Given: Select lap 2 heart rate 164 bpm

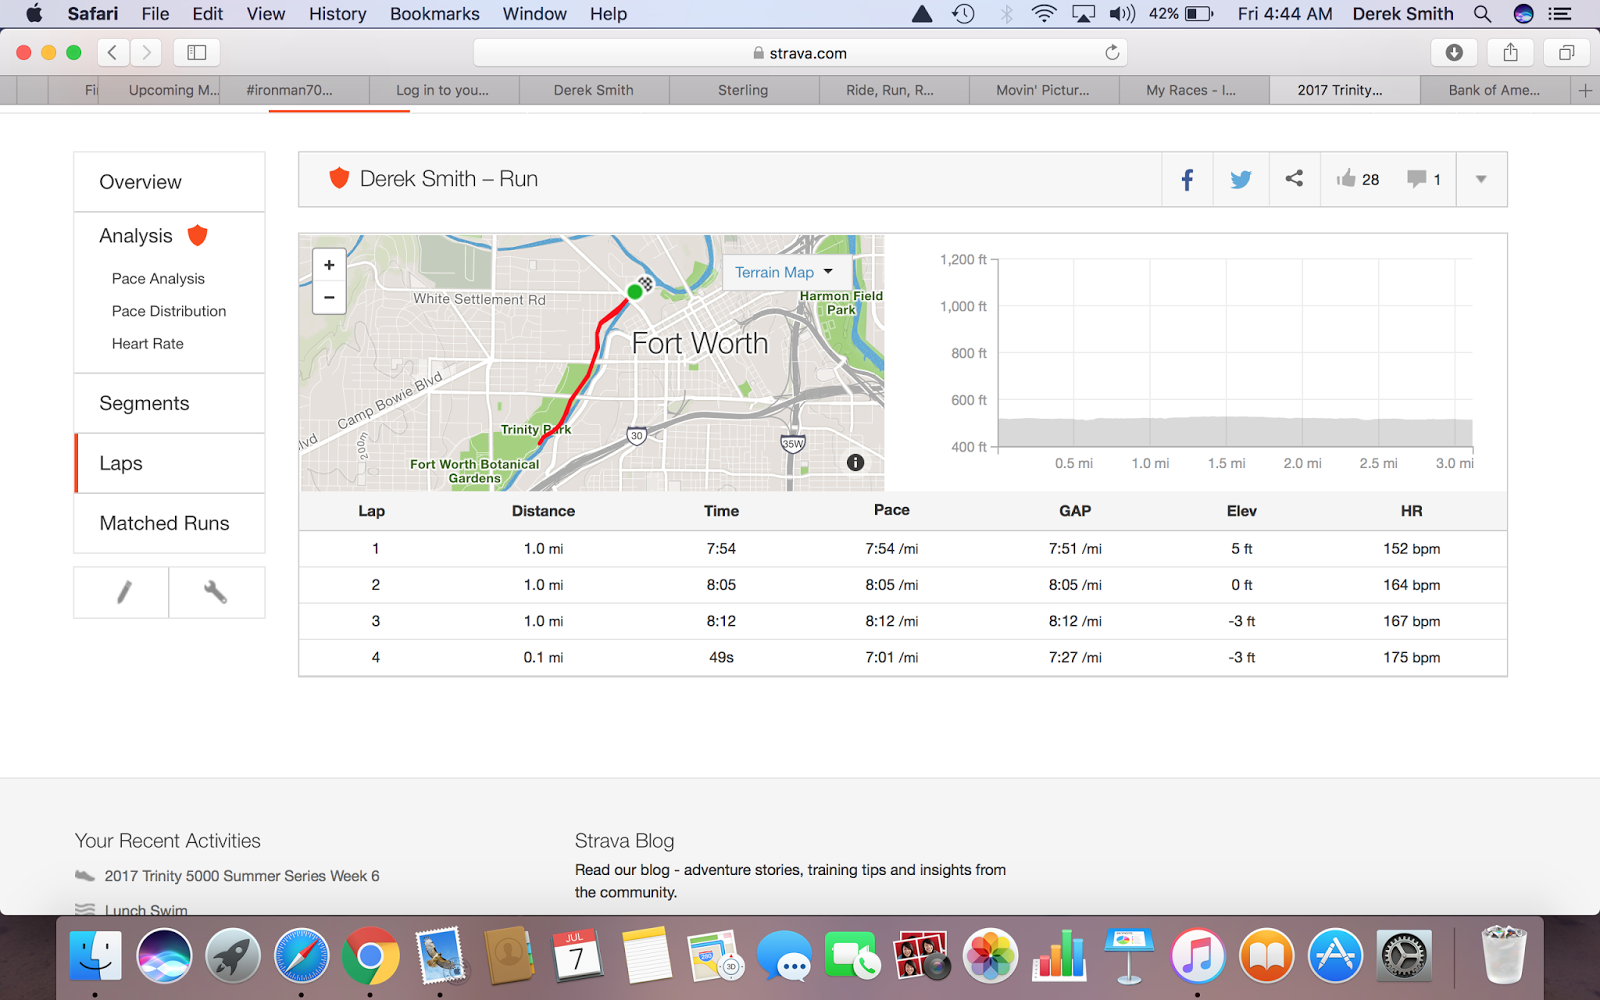Looking at the screenshot, I should click(x=1411, y=585).
